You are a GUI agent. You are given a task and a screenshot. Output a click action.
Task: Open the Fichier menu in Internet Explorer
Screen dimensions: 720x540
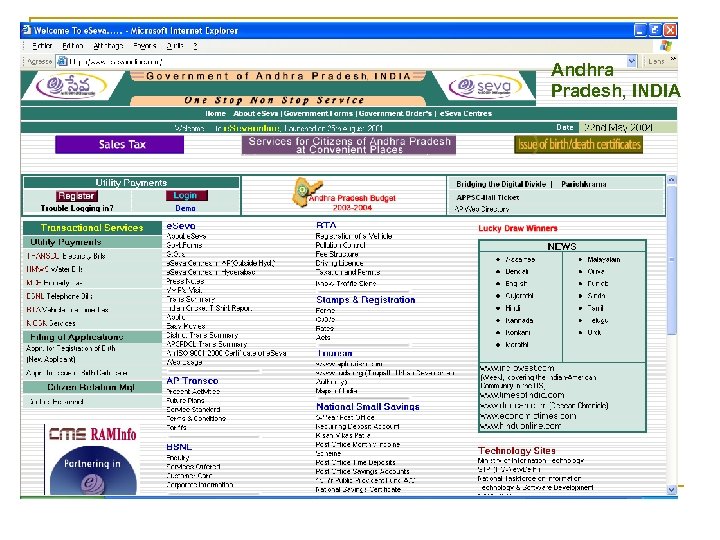[42, 46]
